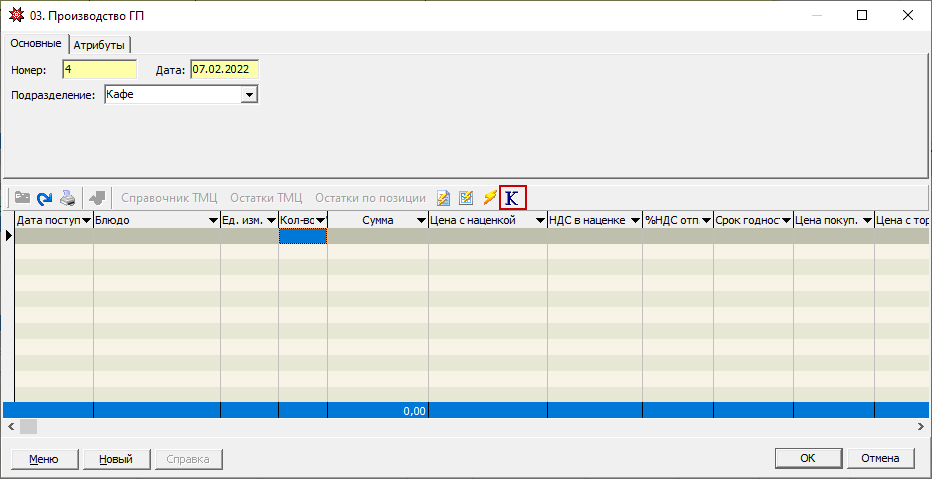The width and height of the screenshot is (932, 479).
Task: Open the Сумма column filter arrow
Action: click(420, 220)
